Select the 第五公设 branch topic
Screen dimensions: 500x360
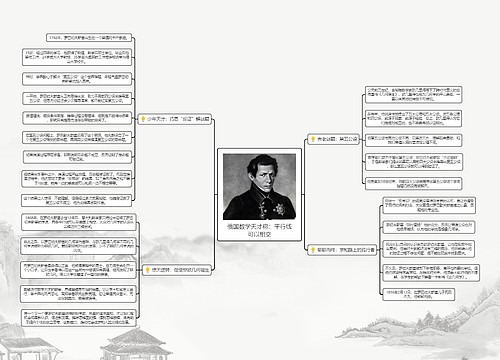point(334,139)
